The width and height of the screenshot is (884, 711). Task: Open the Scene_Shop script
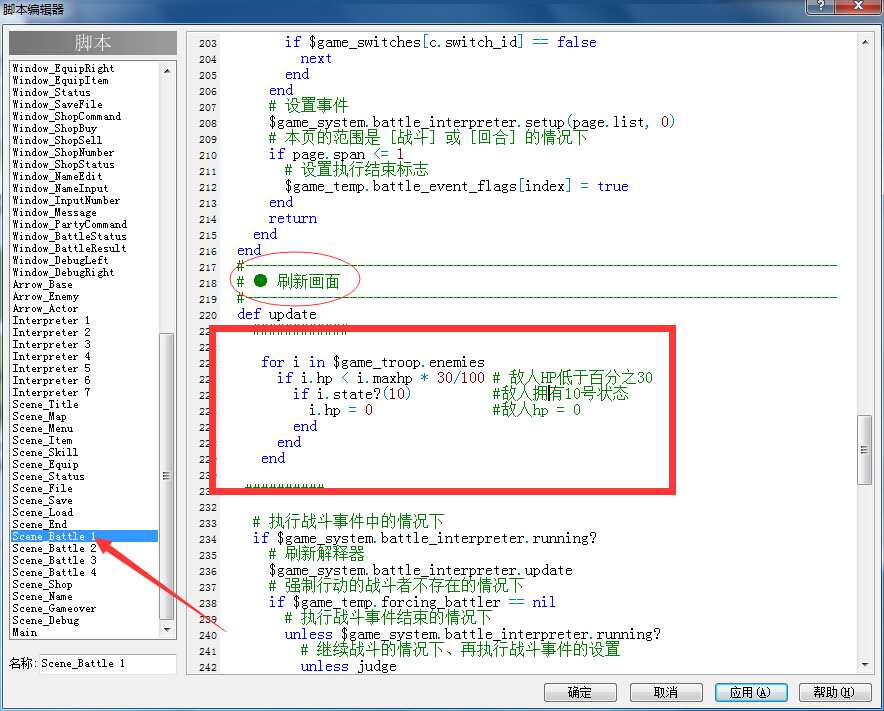pos(85,584)
